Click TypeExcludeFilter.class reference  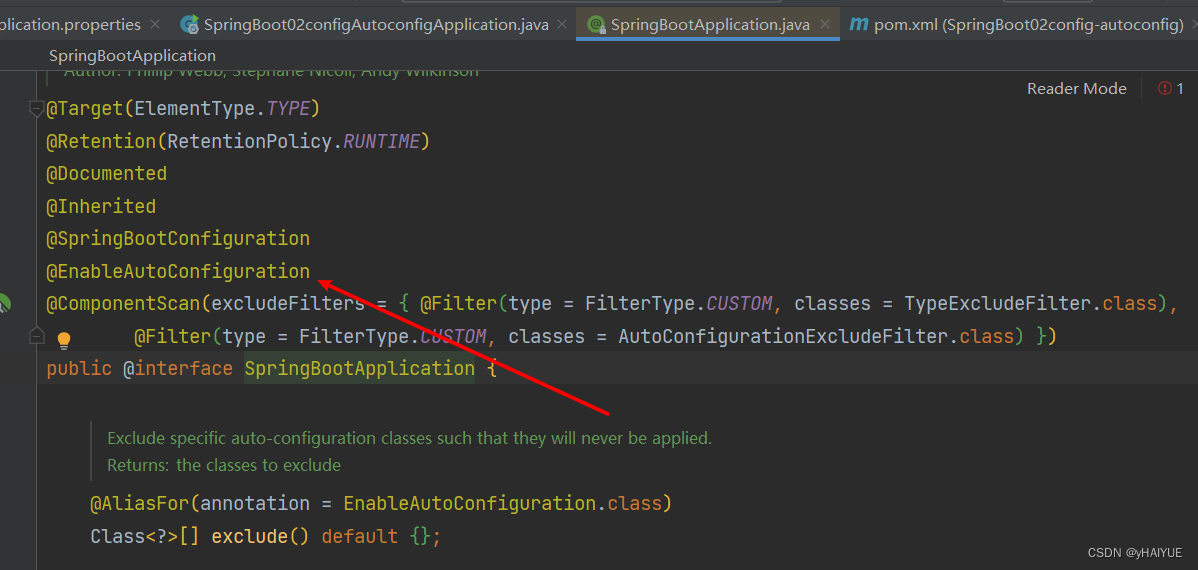1031,303
